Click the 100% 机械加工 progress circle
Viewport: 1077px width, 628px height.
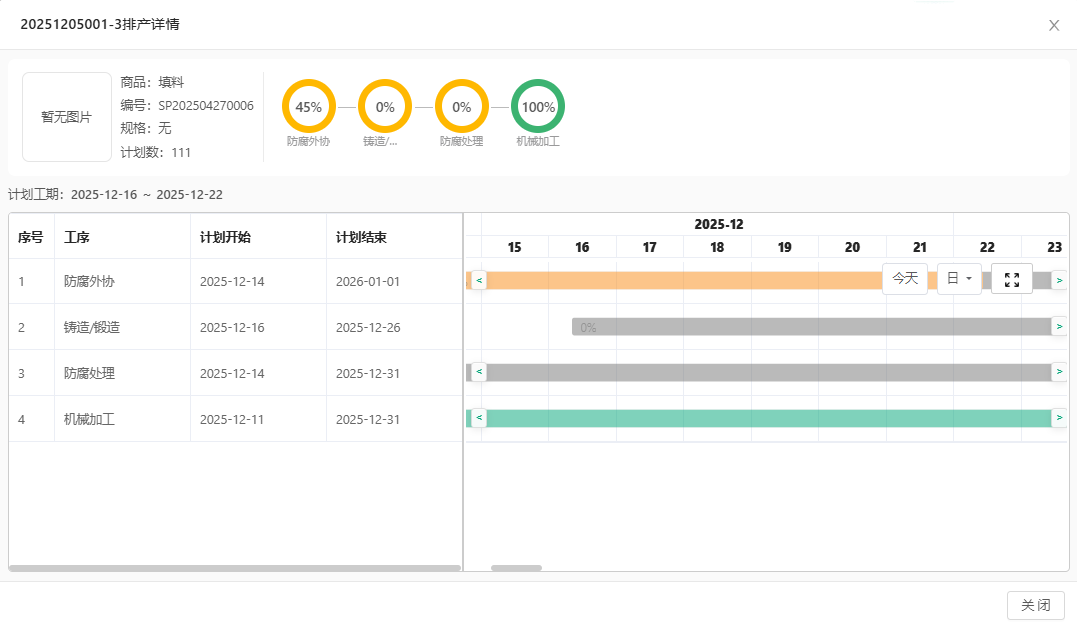pyautogui.click(x=538, y=106)
